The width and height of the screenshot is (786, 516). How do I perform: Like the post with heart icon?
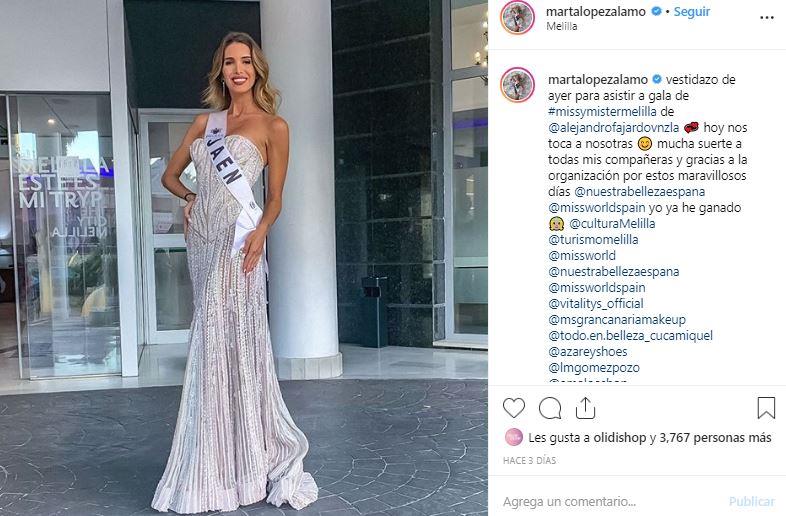[x=514, y=408]
